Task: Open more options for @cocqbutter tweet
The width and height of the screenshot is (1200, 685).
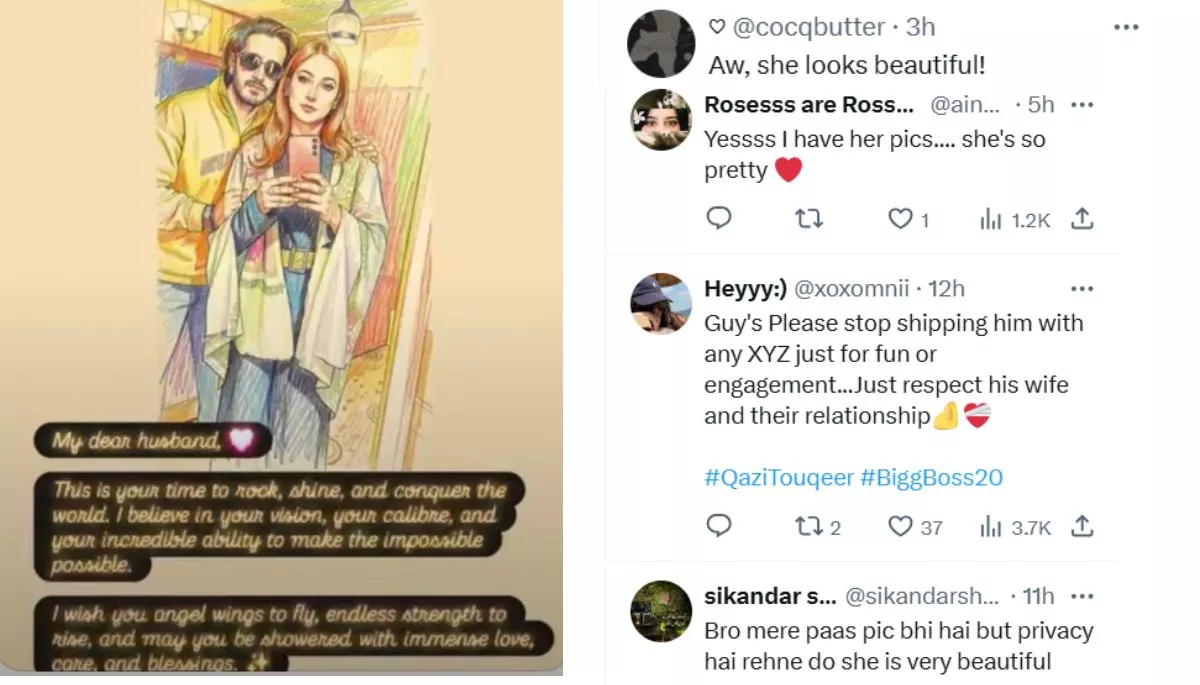Action: tap(1126, 27)
